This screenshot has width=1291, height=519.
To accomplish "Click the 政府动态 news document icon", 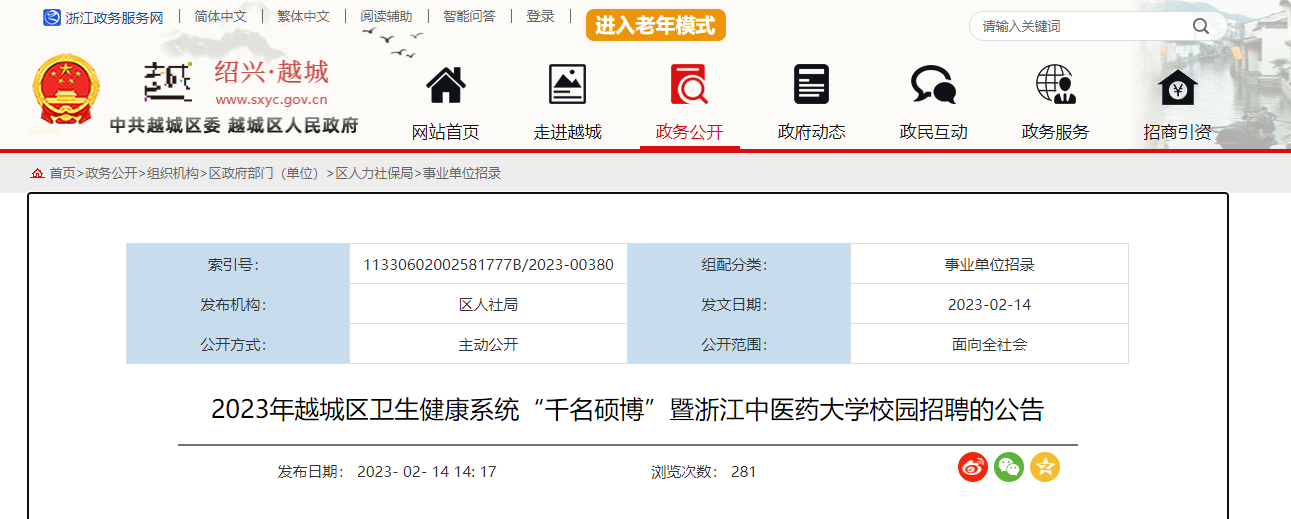I will coord(811,85).
